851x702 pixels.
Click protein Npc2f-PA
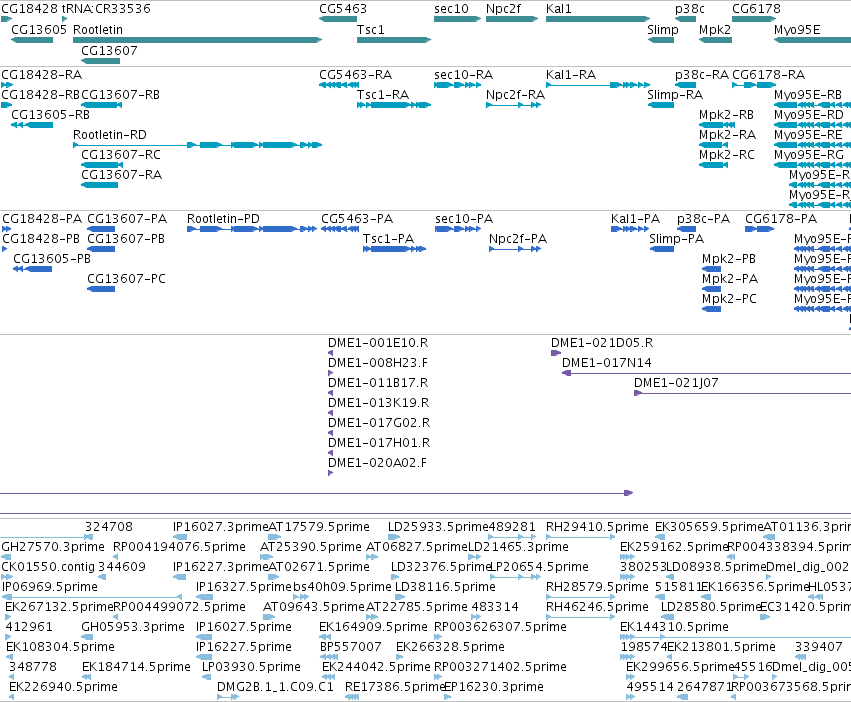tap(515, 249)
